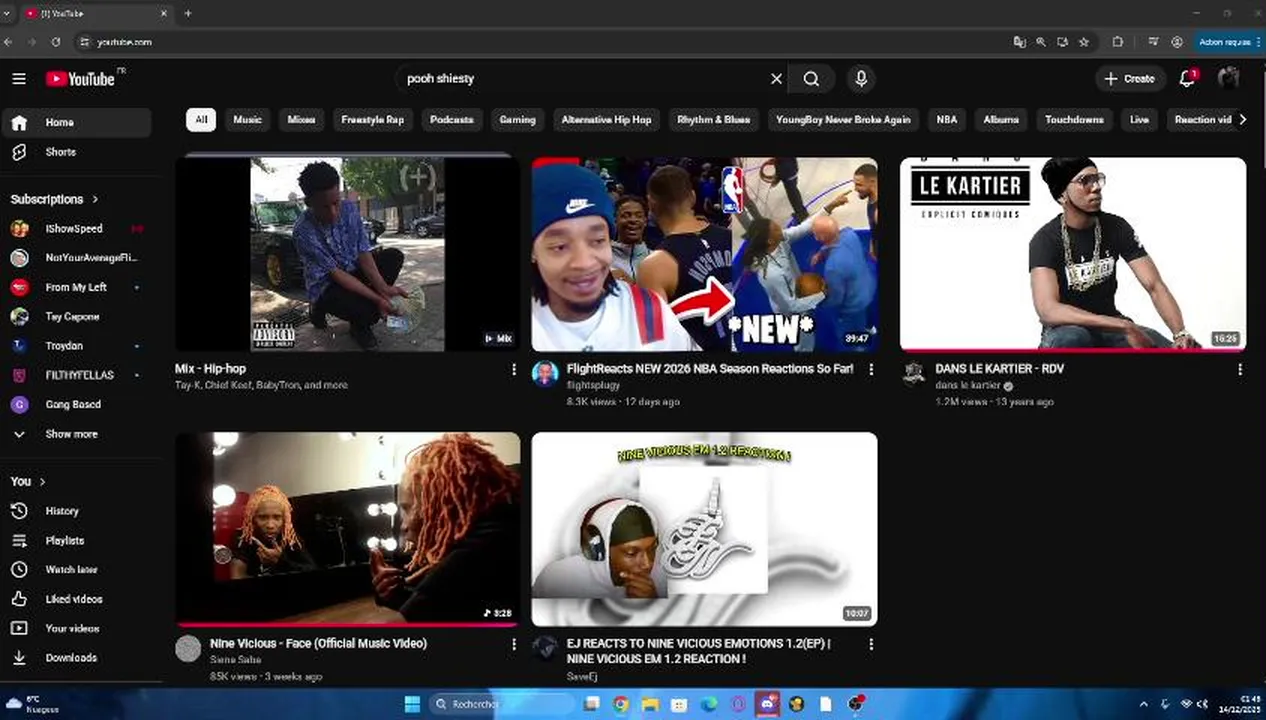1266x720 pixels.
Task: Expand Show more subscriptions
Action: (x=77, y=434)
